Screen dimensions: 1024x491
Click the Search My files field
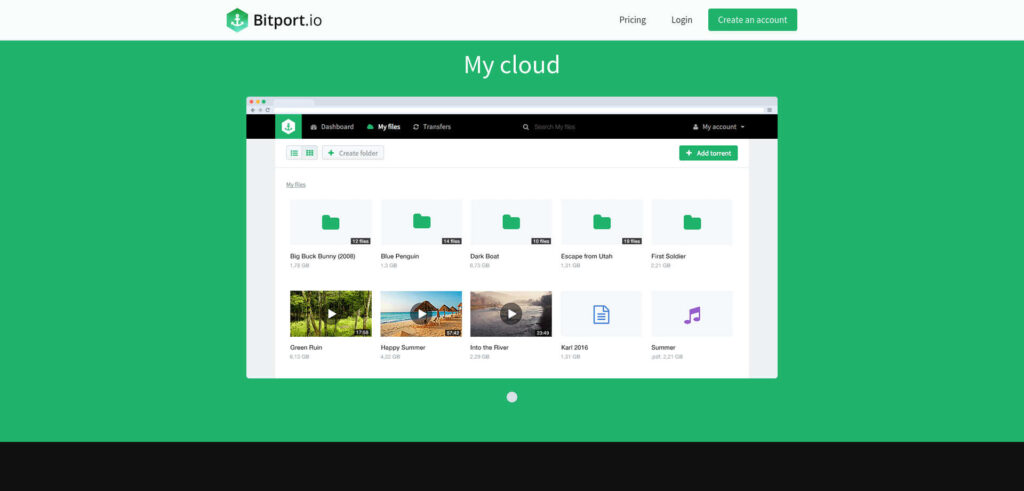pyautogui.click(x=555, y=127)
